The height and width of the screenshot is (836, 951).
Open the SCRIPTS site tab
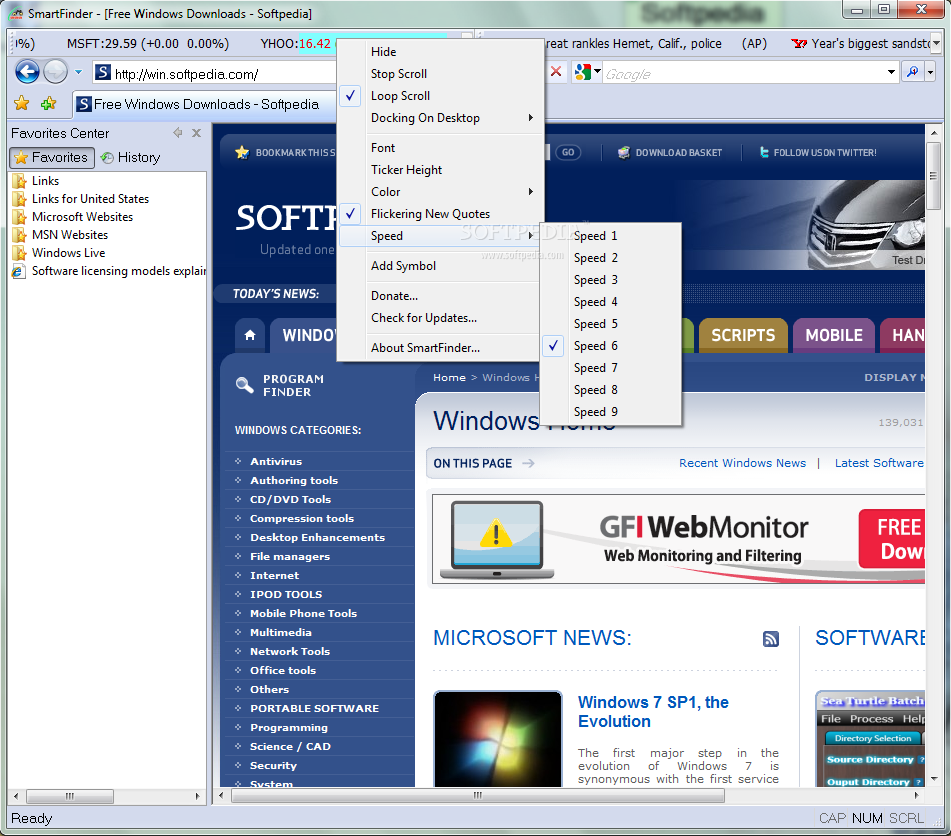point(743,335)
